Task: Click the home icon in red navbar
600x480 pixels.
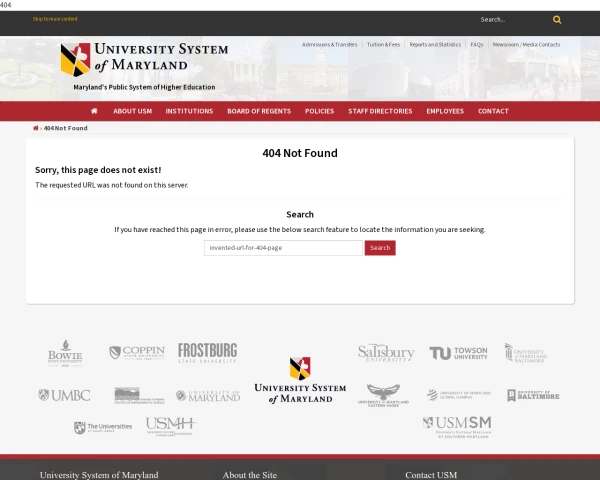Action: (x=94, y=111)
